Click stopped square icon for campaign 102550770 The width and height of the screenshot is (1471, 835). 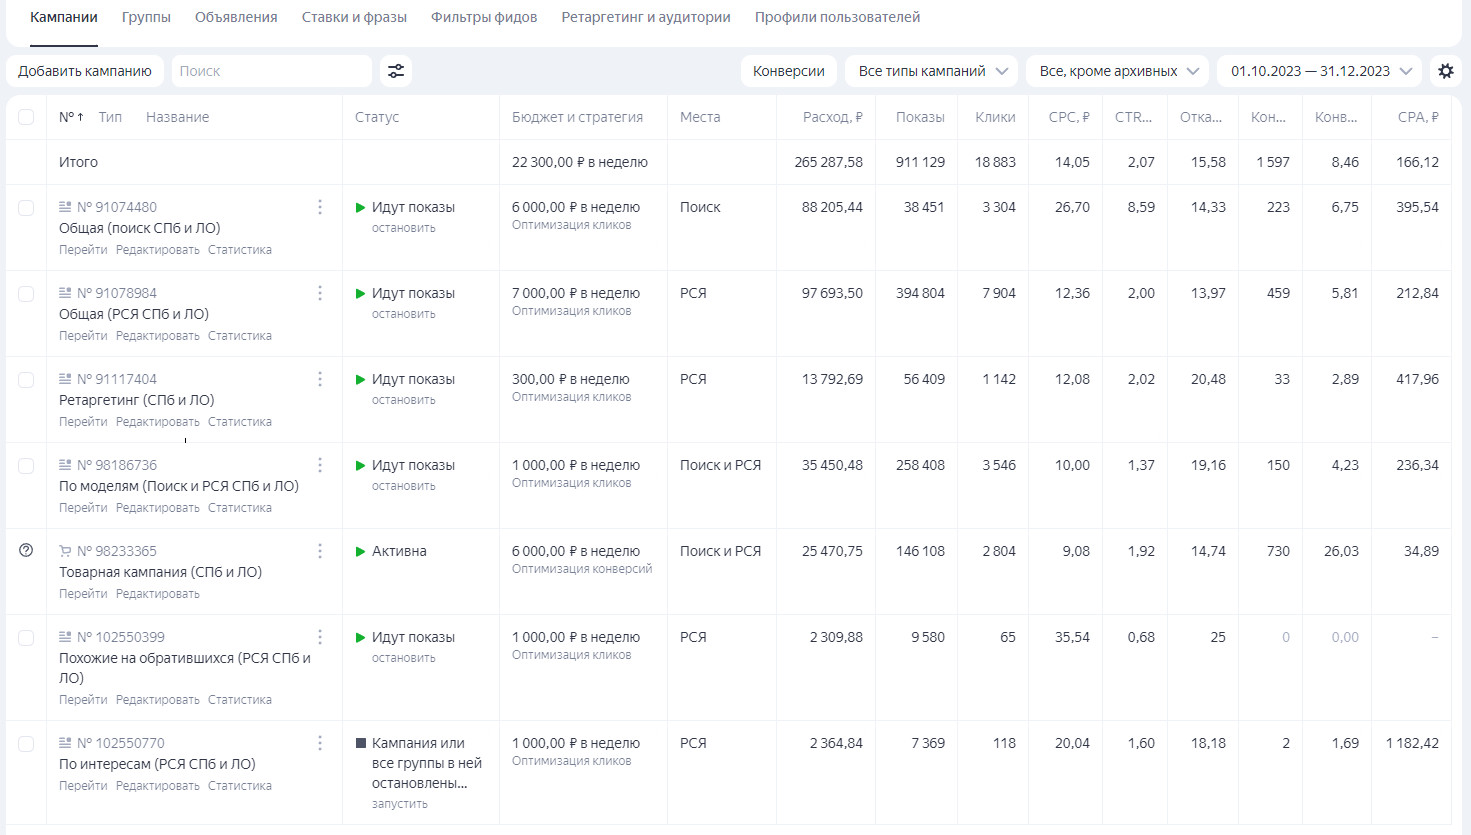pos(361,743)
